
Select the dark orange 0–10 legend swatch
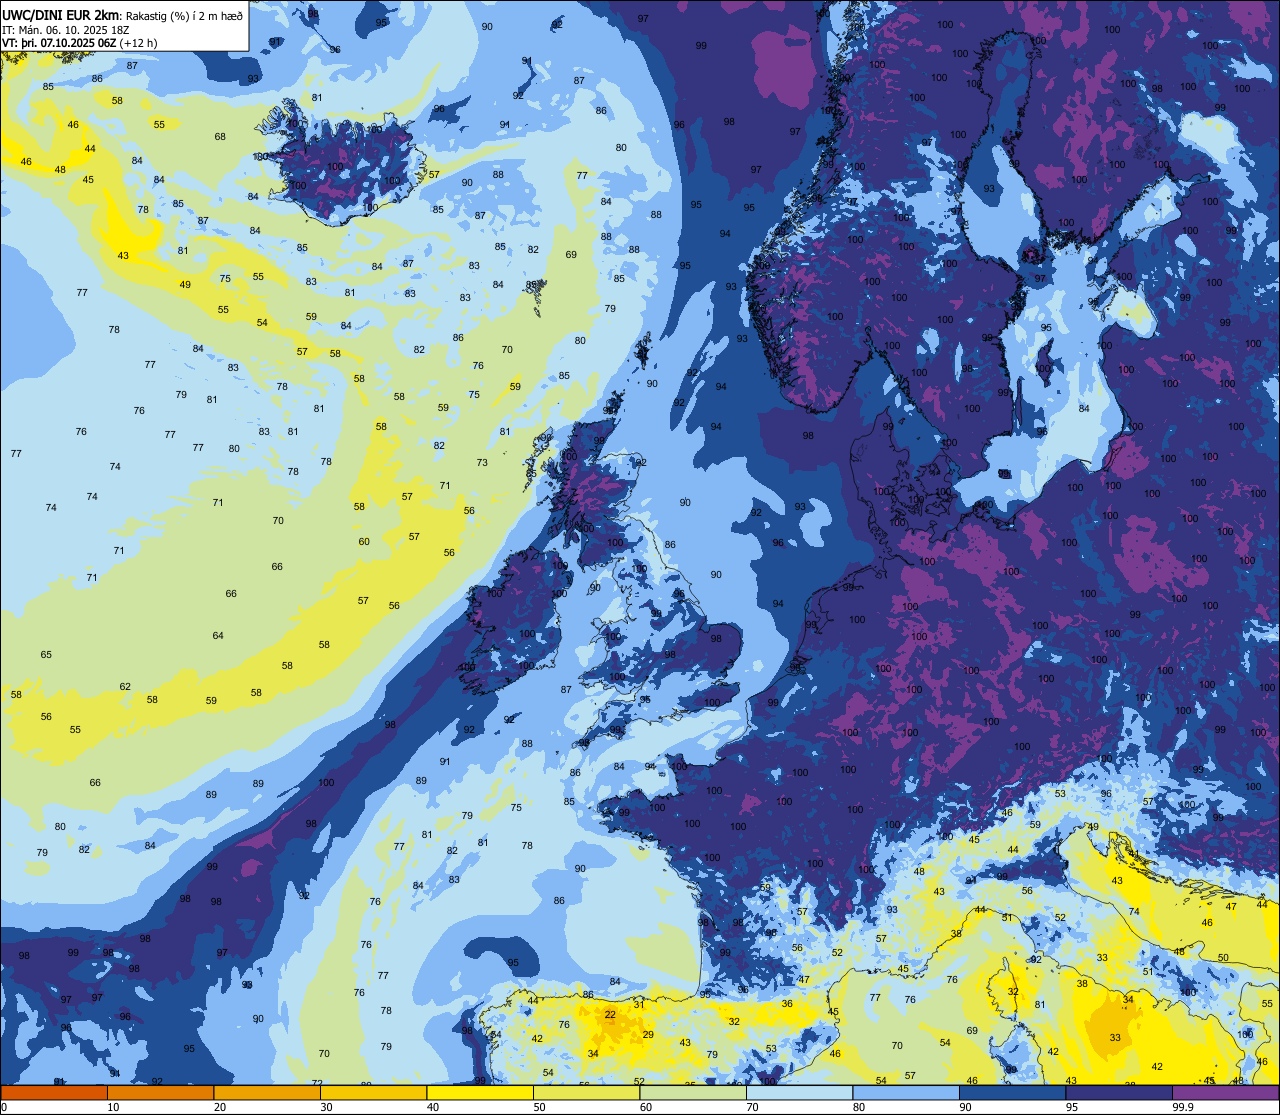tap(54, 1092)
